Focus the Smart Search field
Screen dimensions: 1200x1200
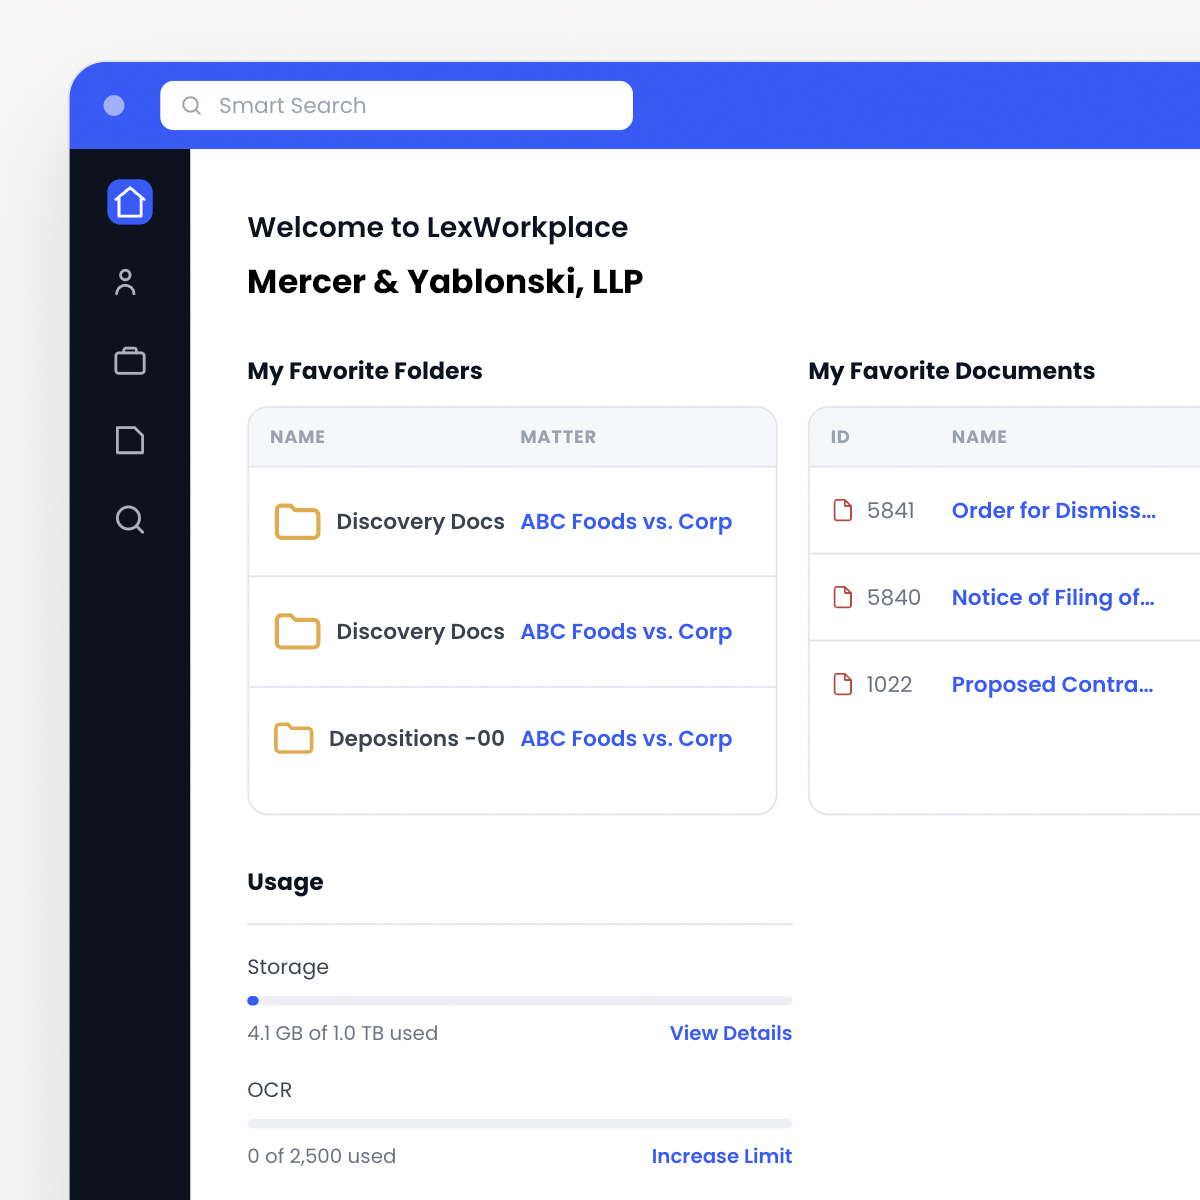[396, 105]
